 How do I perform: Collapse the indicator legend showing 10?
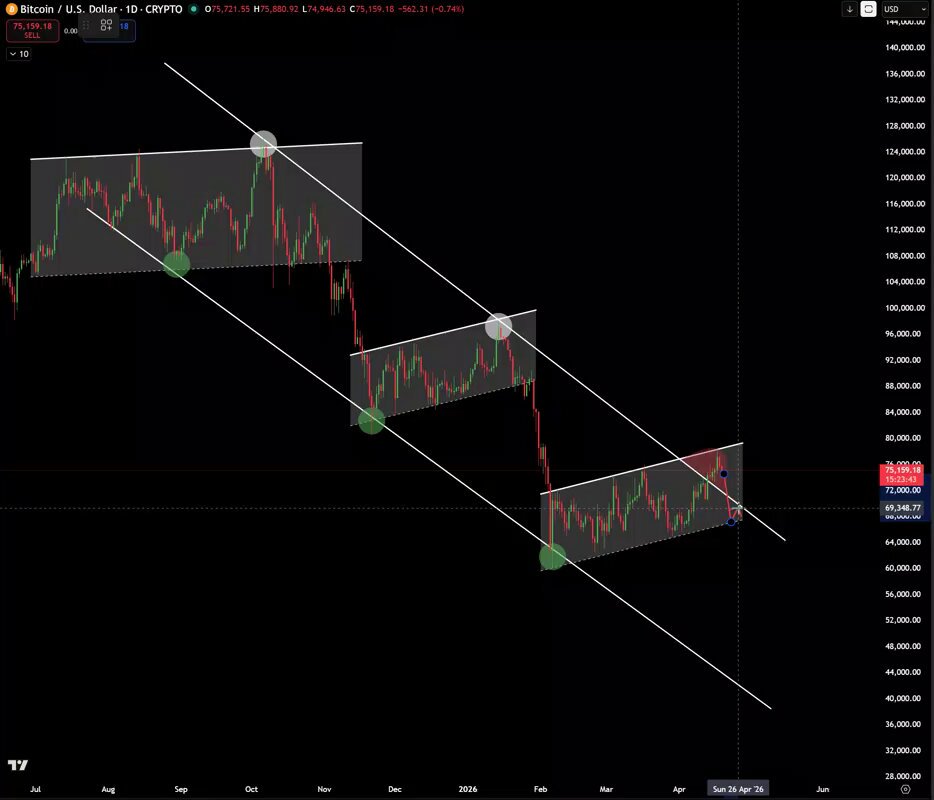19,54
